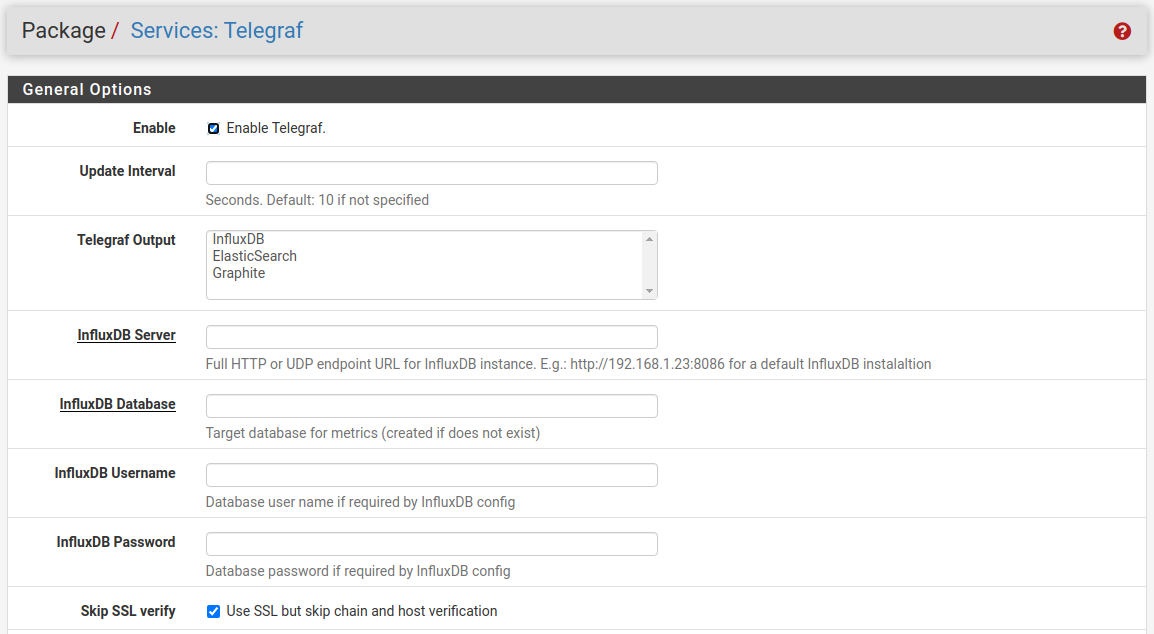Click the Telegraf Output list scroll-up arrow
Viewport: 1154px width, 634px height.
[649, 239]
